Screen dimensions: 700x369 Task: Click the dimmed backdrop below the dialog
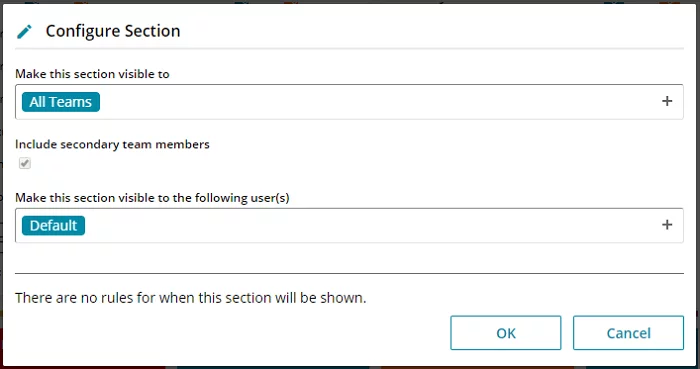click(x=350, y=368)
